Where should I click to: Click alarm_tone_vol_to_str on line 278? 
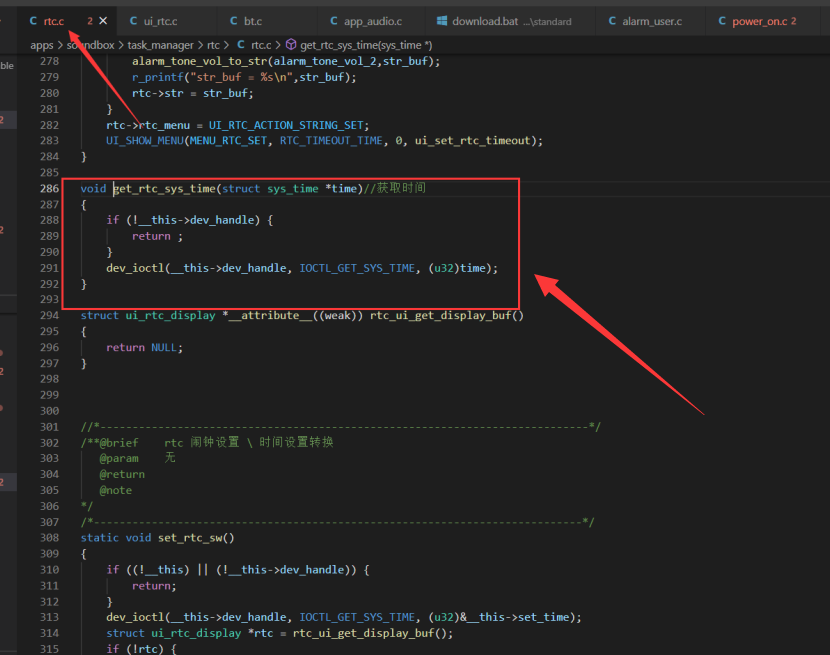[x=201, y=61]
